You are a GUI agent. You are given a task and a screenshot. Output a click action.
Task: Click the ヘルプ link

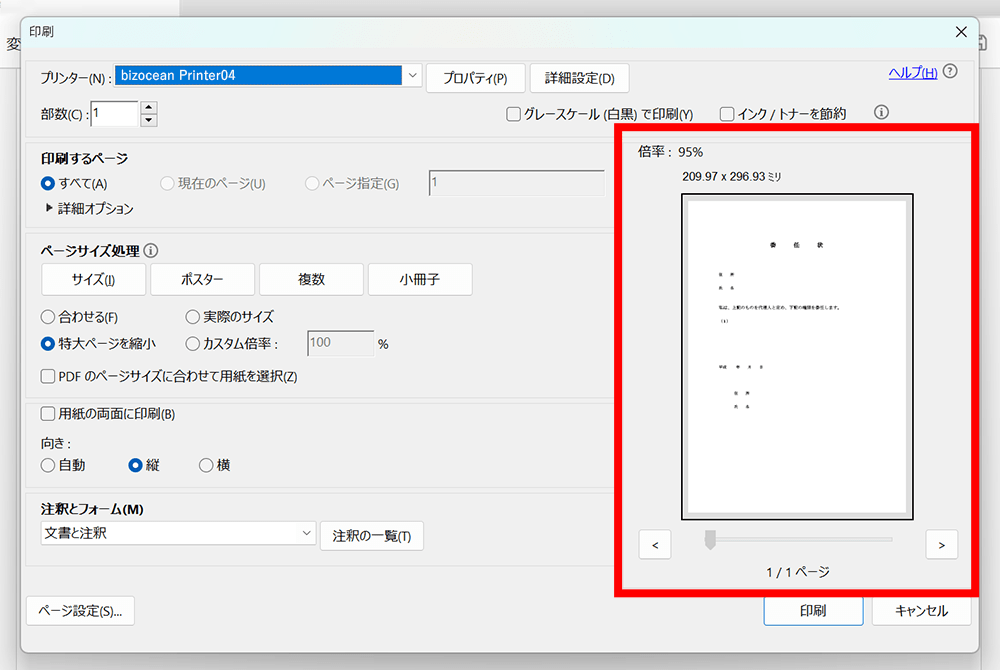[x=913, y=73]
